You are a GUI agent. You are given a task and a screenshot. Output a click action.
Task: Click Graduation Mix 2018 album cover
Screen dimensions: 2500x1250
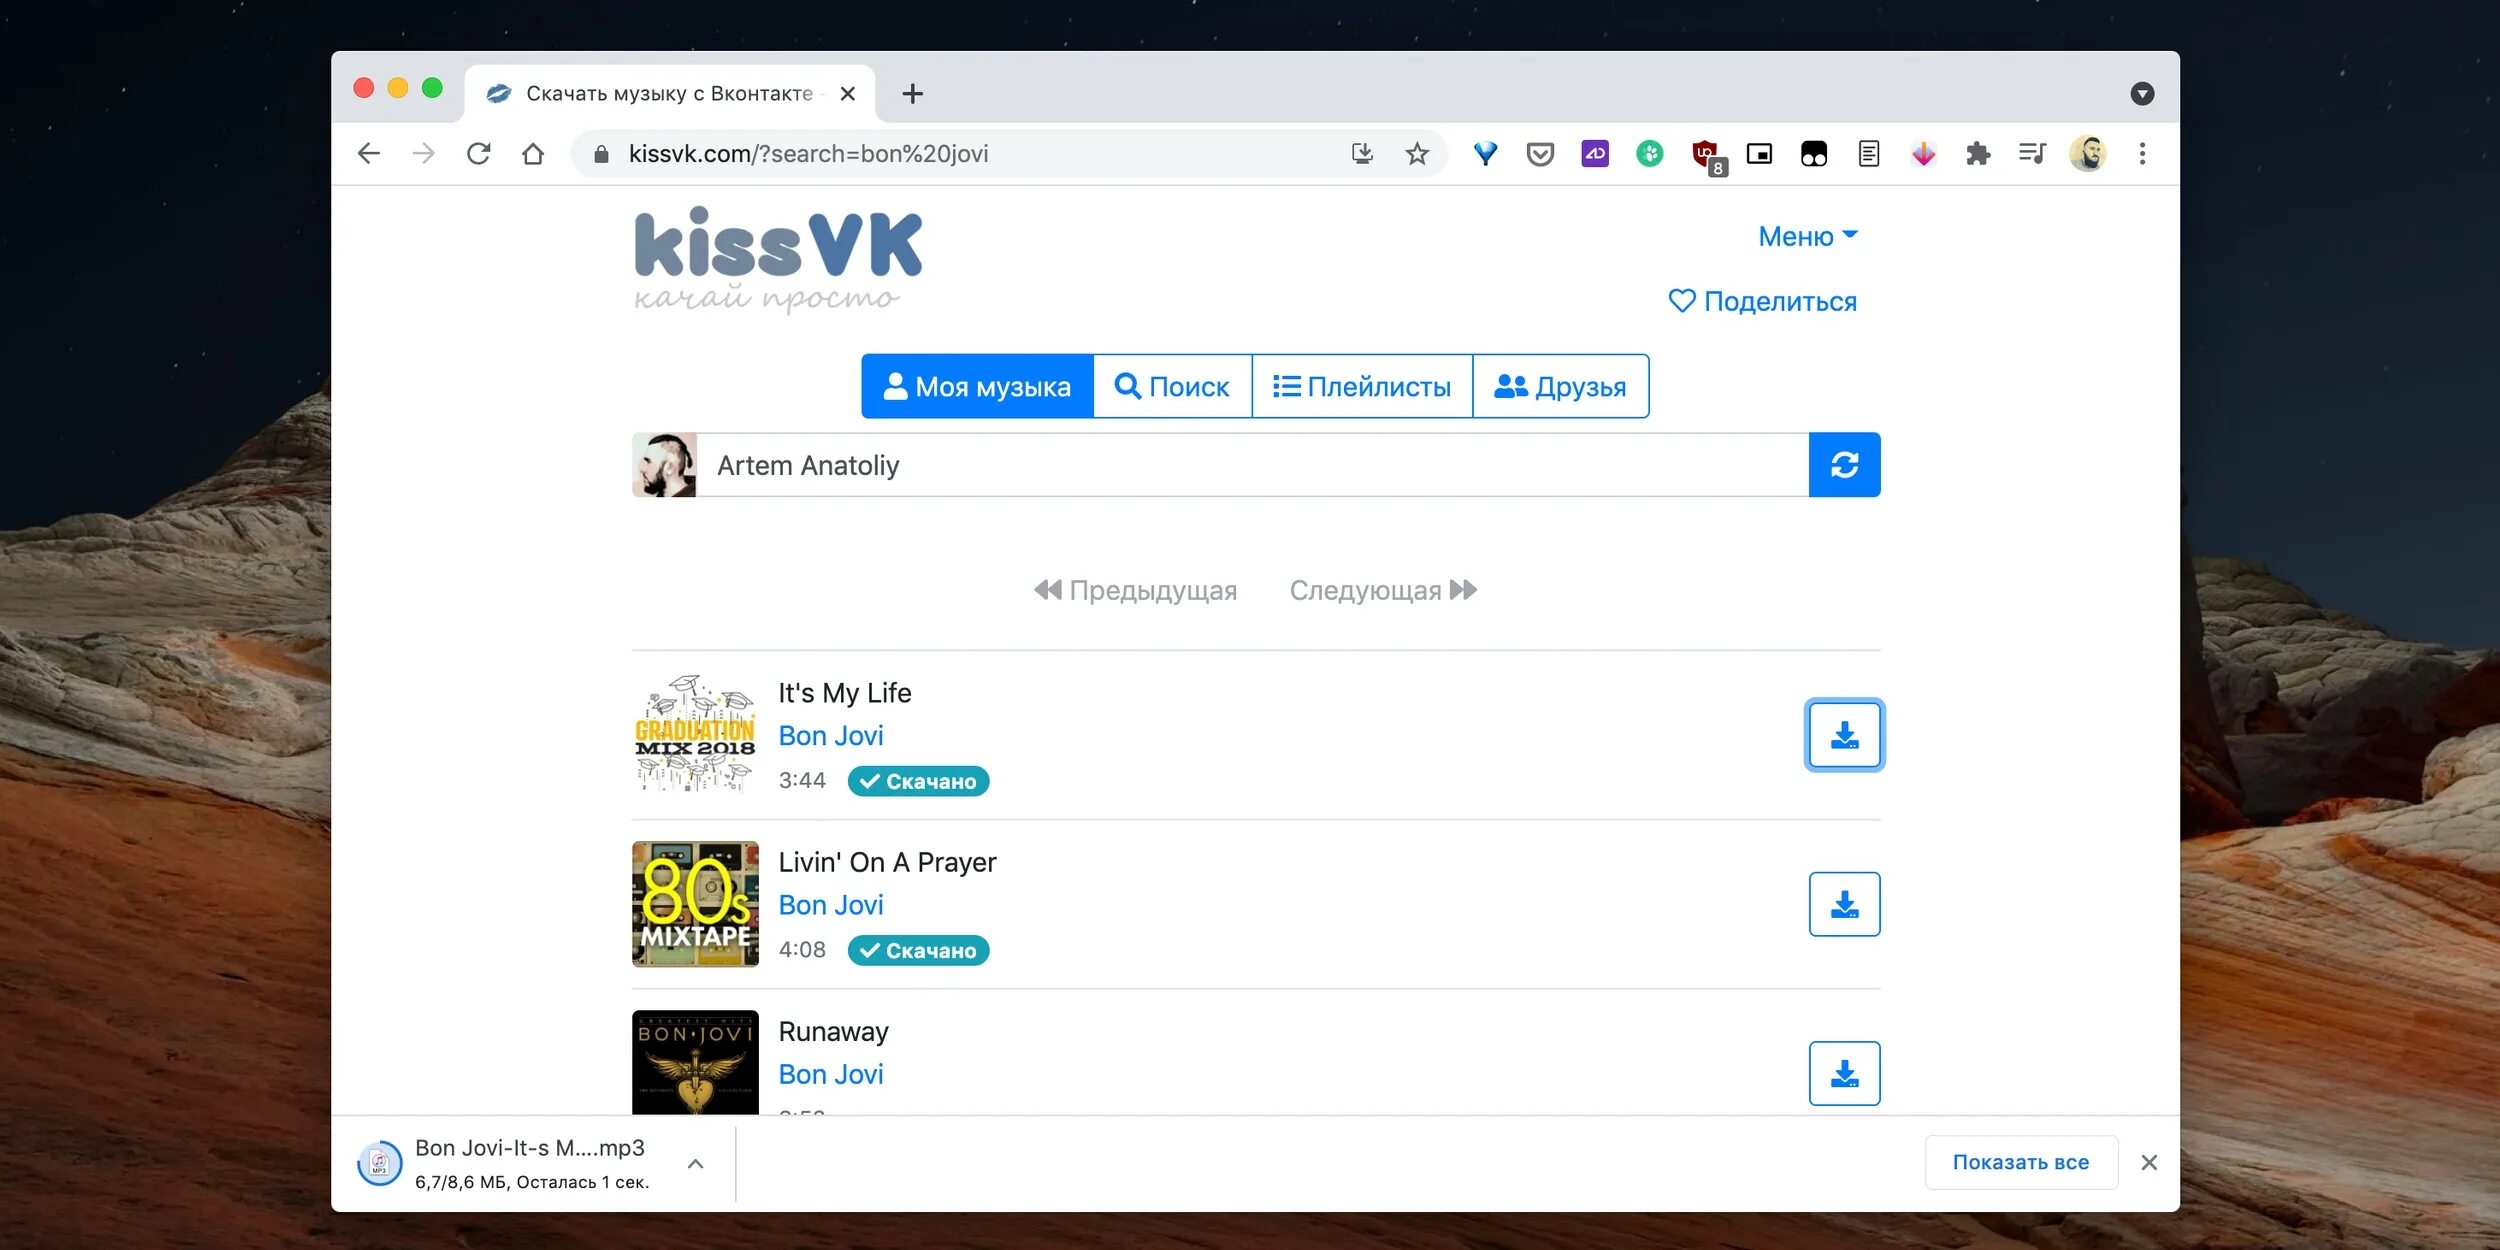pos(695,735)
